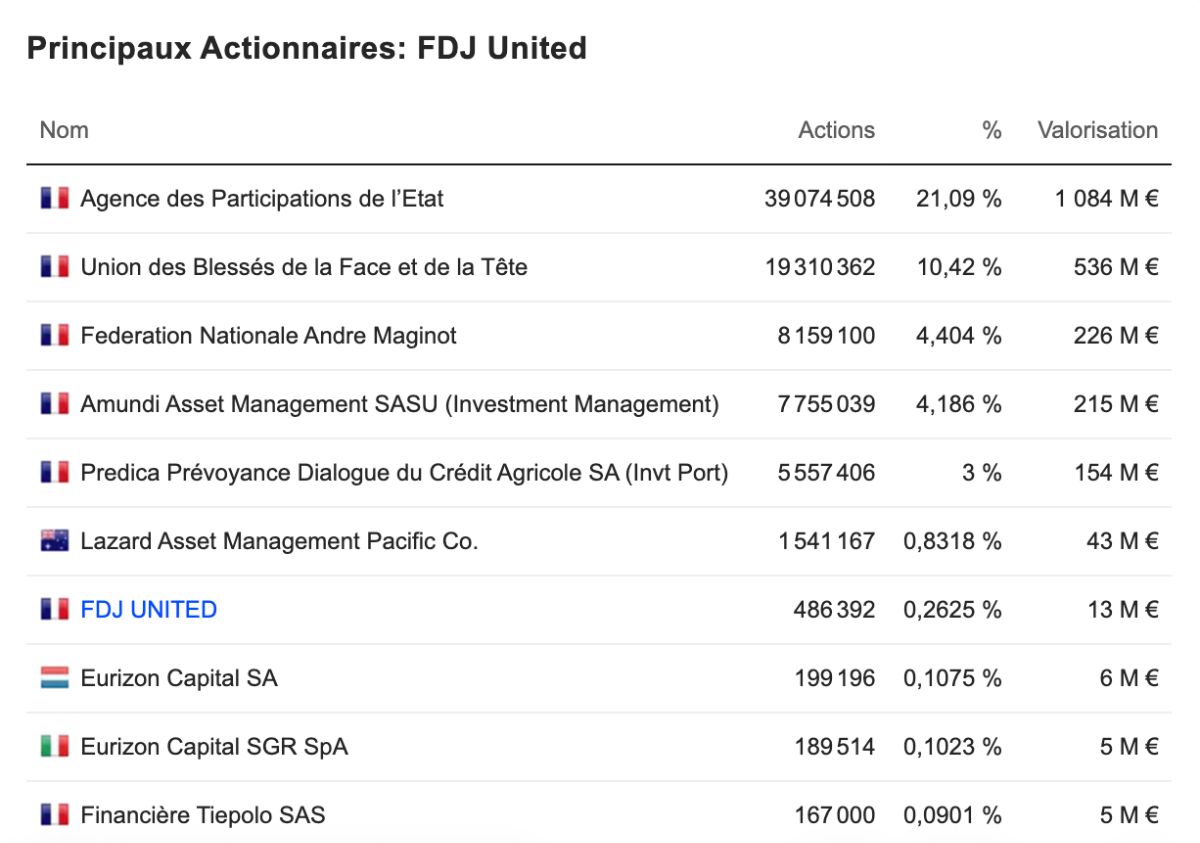Click the flag beside Union des Blessés
The width and height of the screenshot is (1200, 843).
pos(55,267)
